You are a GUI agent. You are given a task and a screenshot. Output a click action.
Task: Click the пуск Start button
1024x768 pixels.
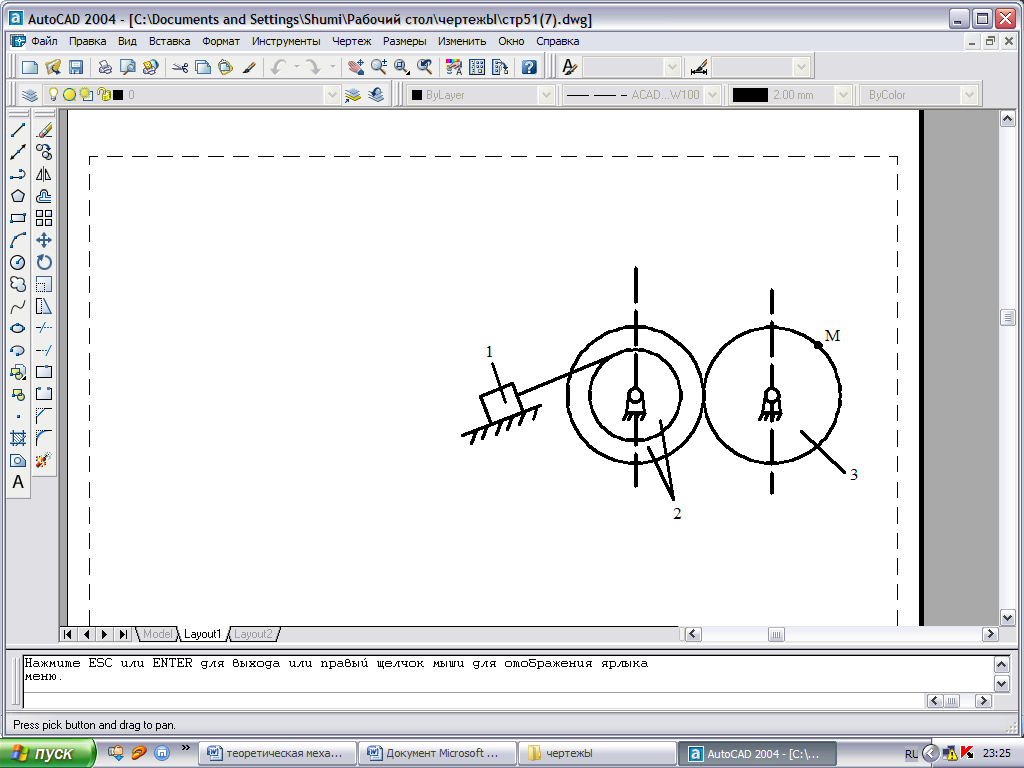(46, 754)
